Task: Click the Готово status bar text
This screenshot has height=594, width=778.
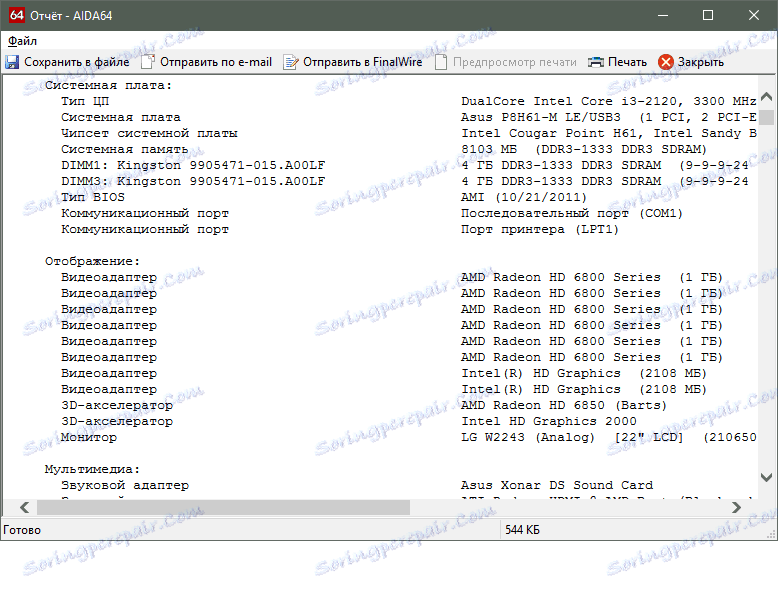Action: (22, 530)
